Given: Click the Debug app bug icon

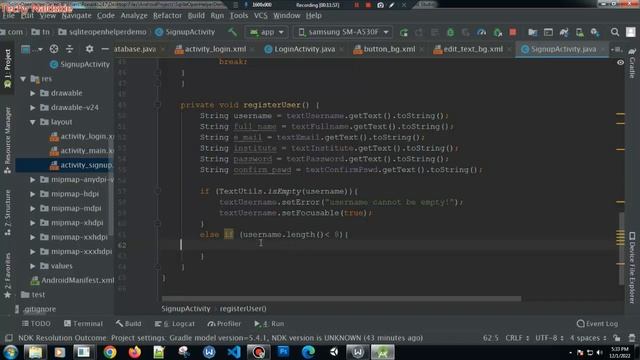Looking at the screenshot, I should tap(450, 32).
